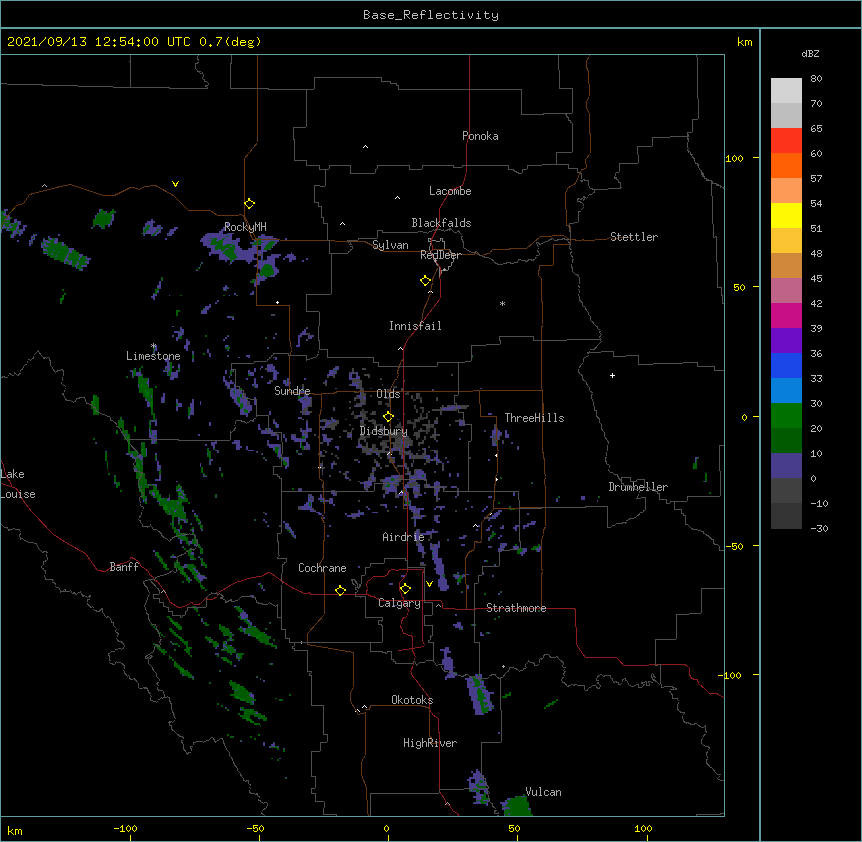Click the Sundre label
Viewport: 862px width, 842px height.
point(292,391)
